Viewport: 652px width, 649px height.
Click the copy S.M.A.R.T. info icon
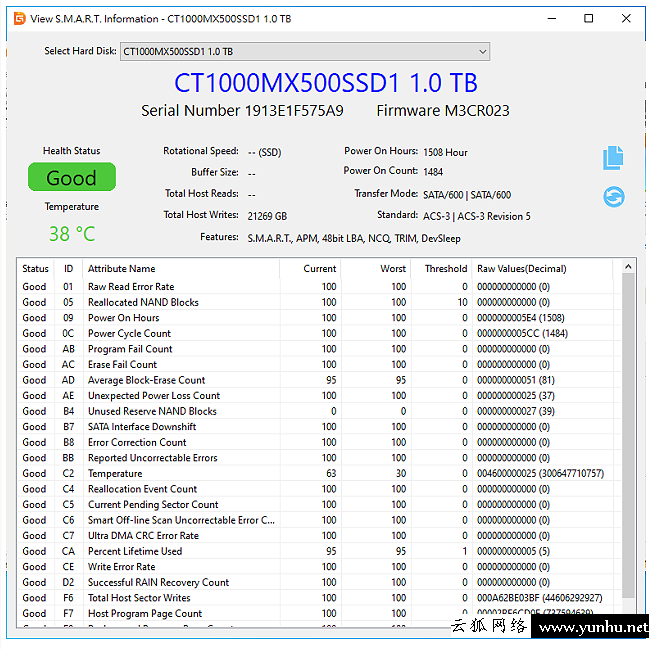click(613, 158)
